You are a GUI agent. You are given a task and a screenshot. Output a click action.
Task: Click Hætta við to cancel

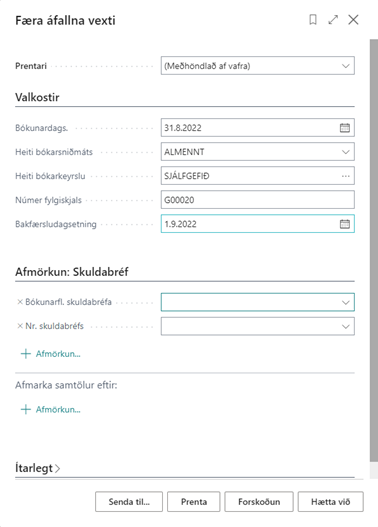pyautogui.click(x=331, y=502)
